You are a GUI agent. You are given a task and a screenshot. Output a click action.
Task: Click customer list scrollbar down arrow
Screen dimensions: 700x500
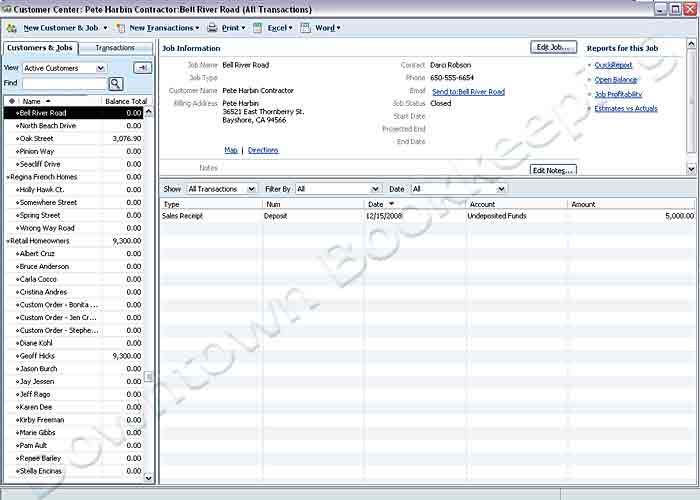click(149, 478)
